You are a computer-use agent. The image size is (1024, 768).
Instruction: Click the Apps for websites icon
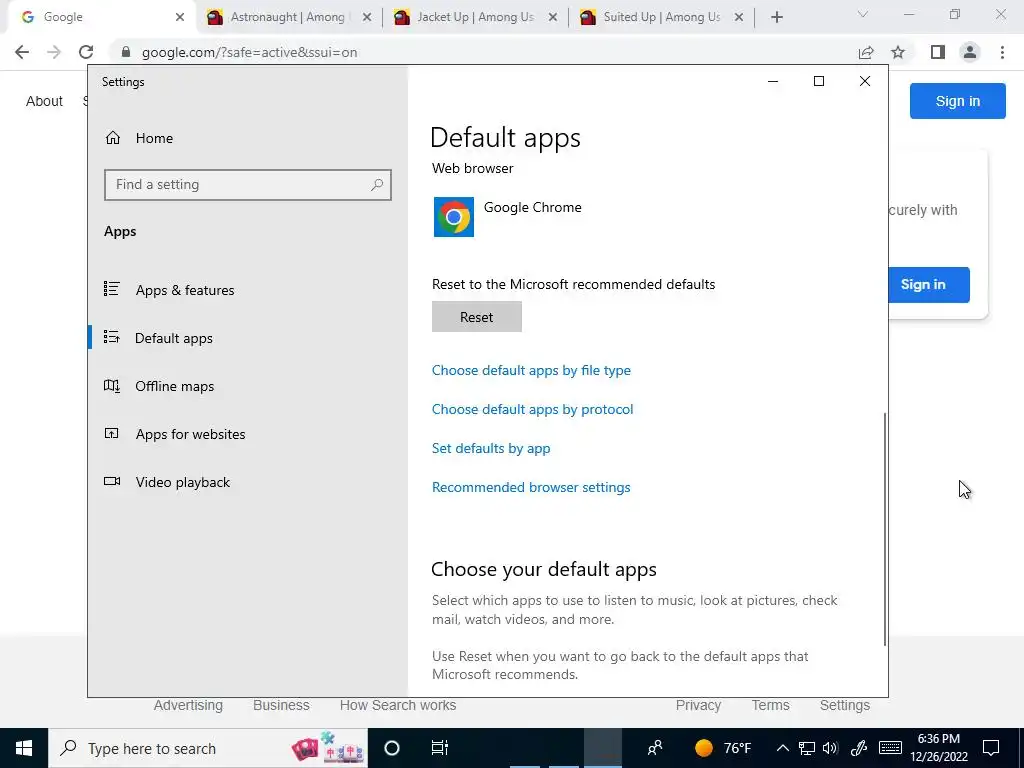(112, 433)
